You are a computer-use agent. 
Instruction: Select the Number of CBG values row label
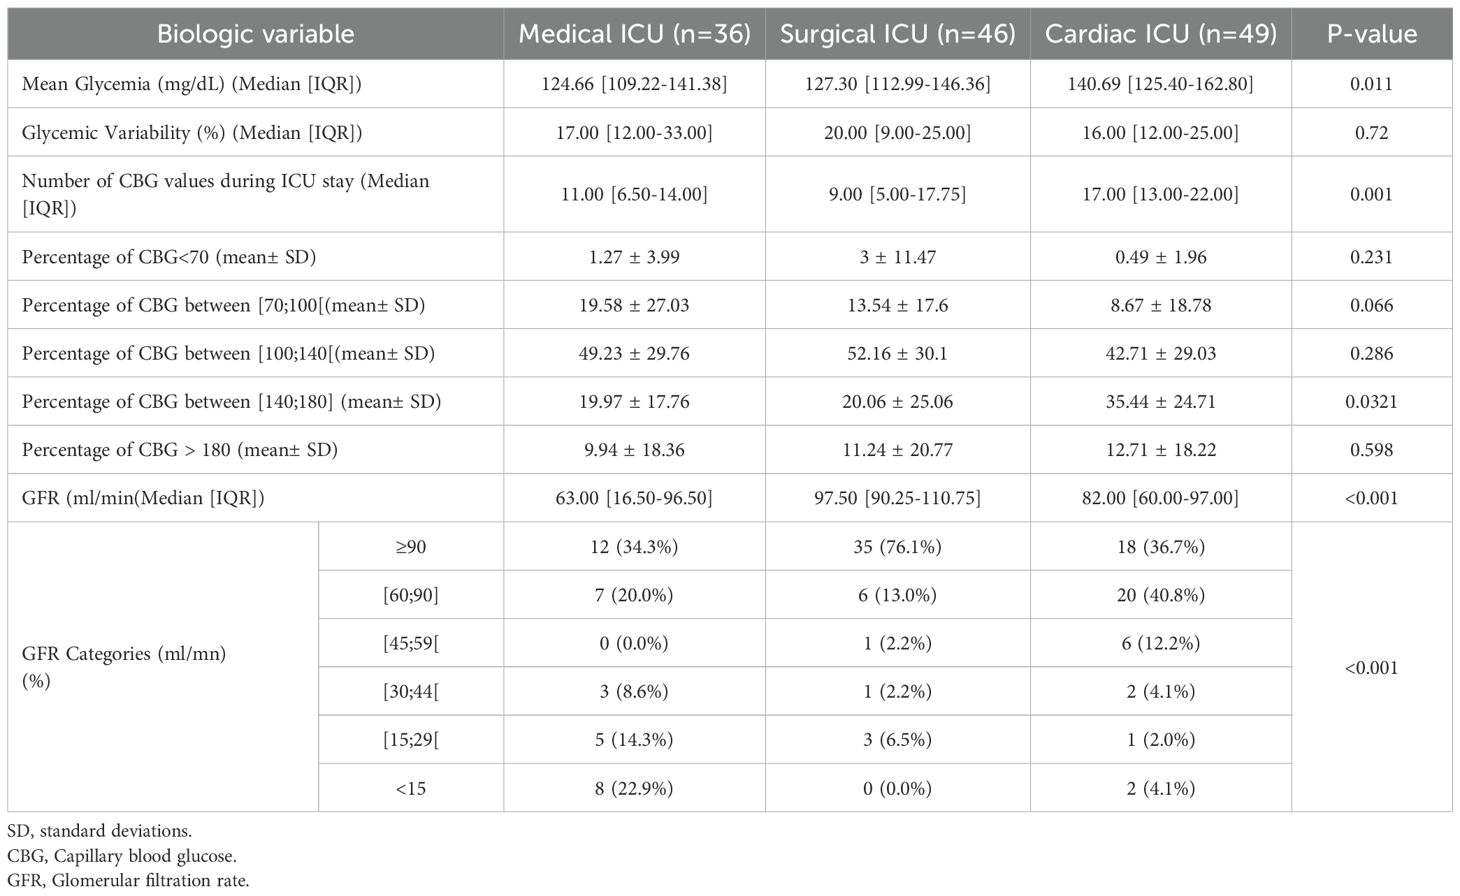[225, 194]
